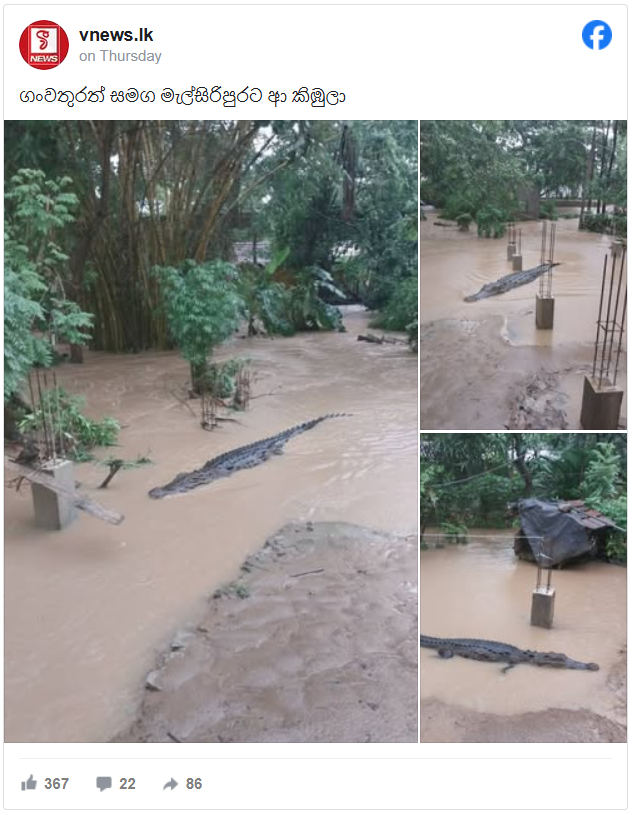Open the large left flood photo
632x815 pixels.
[x=211, y=431]
